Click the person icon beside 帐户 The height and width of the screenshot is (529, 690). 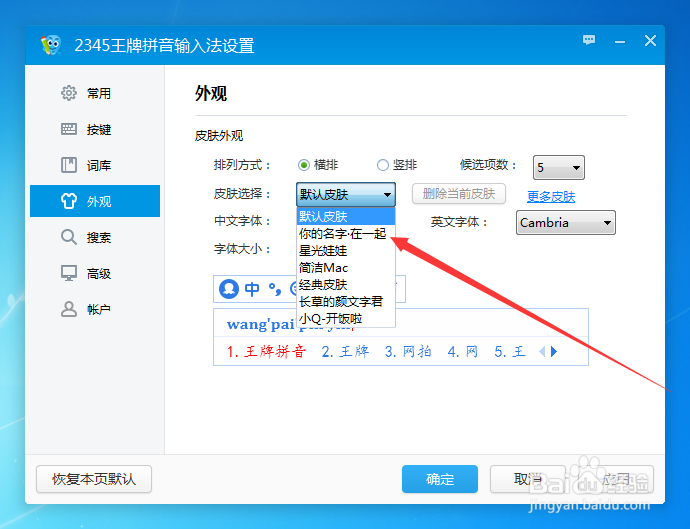pos(69,309)
